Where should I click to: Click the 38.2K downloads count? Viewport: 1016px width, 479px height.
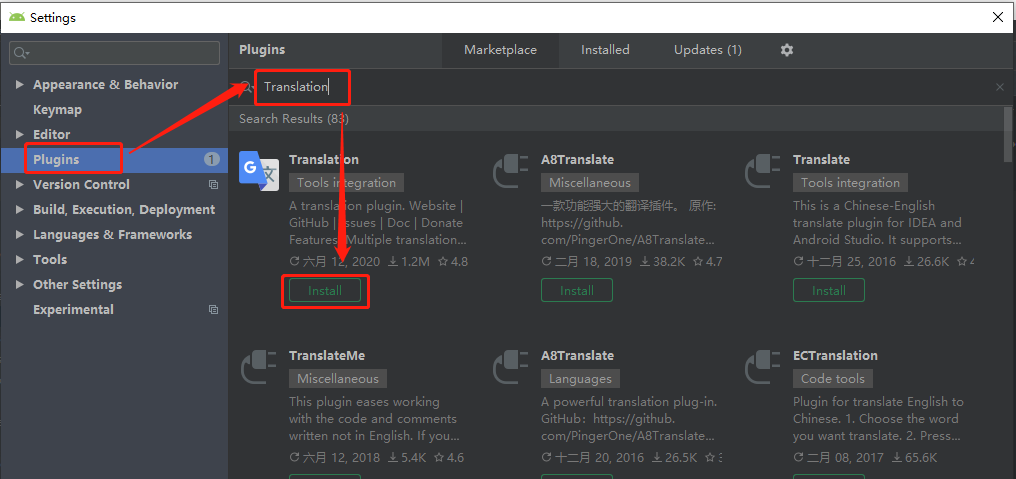click(663, 262)
